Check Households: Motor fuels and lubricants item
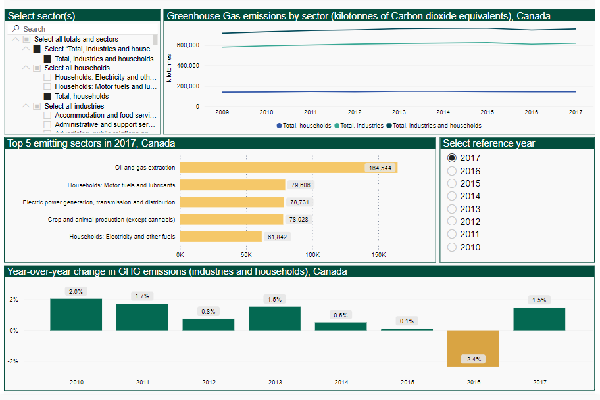 point(47,86)
